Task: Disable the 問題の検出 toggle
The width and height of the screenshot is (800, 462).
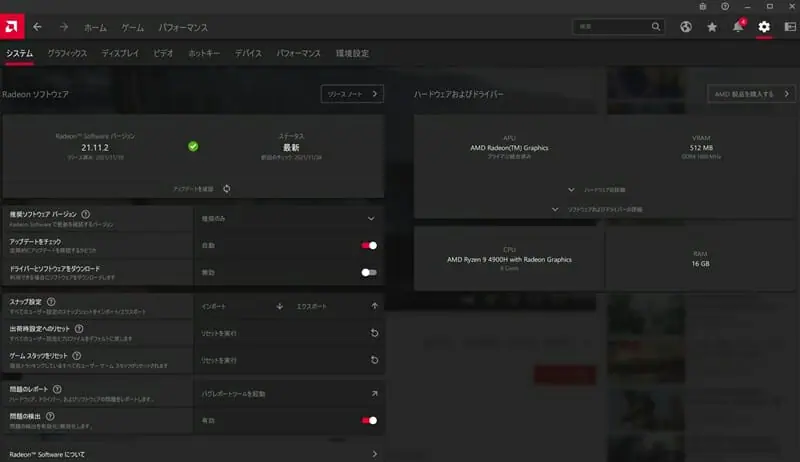Action: click(x=369, y=421)
